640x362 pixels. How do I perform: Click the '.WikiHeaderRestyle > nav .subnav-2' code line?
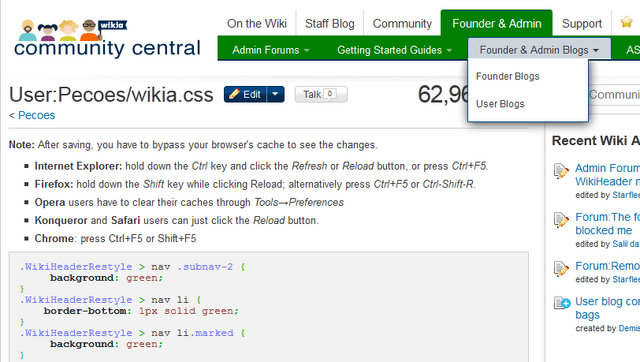point(133,267)
